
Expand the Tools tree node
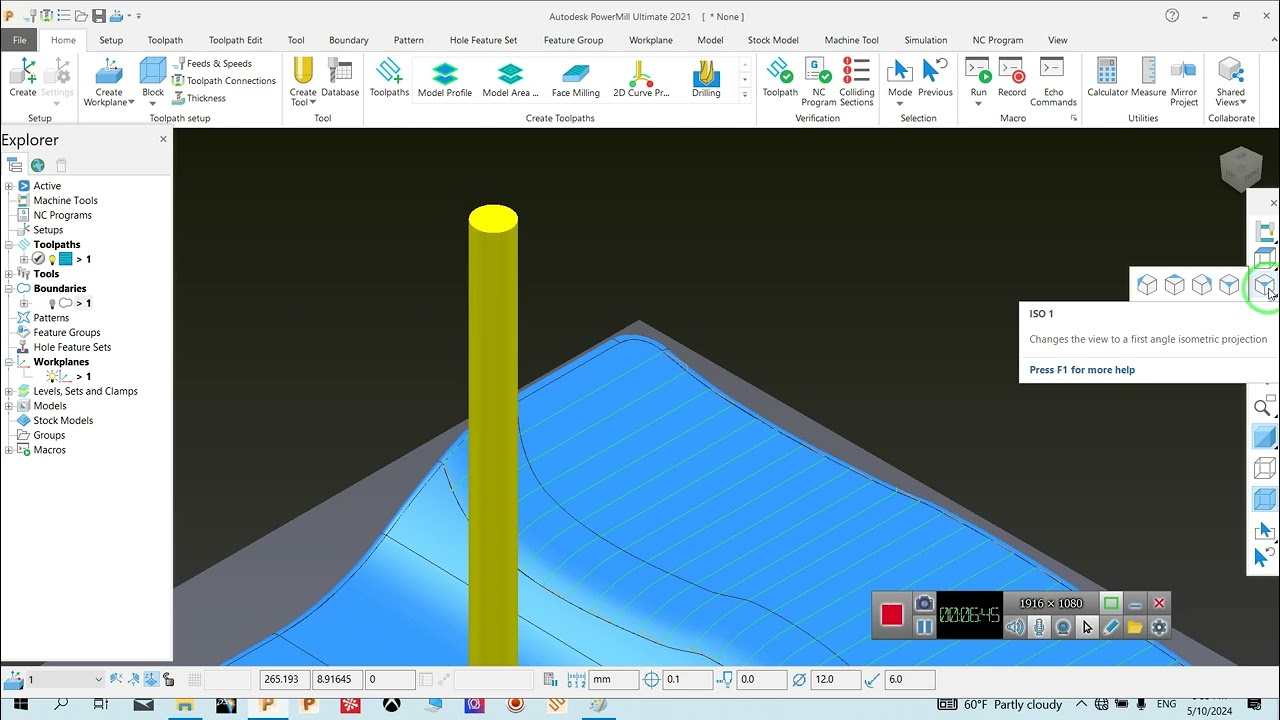(x=9, y=274)
